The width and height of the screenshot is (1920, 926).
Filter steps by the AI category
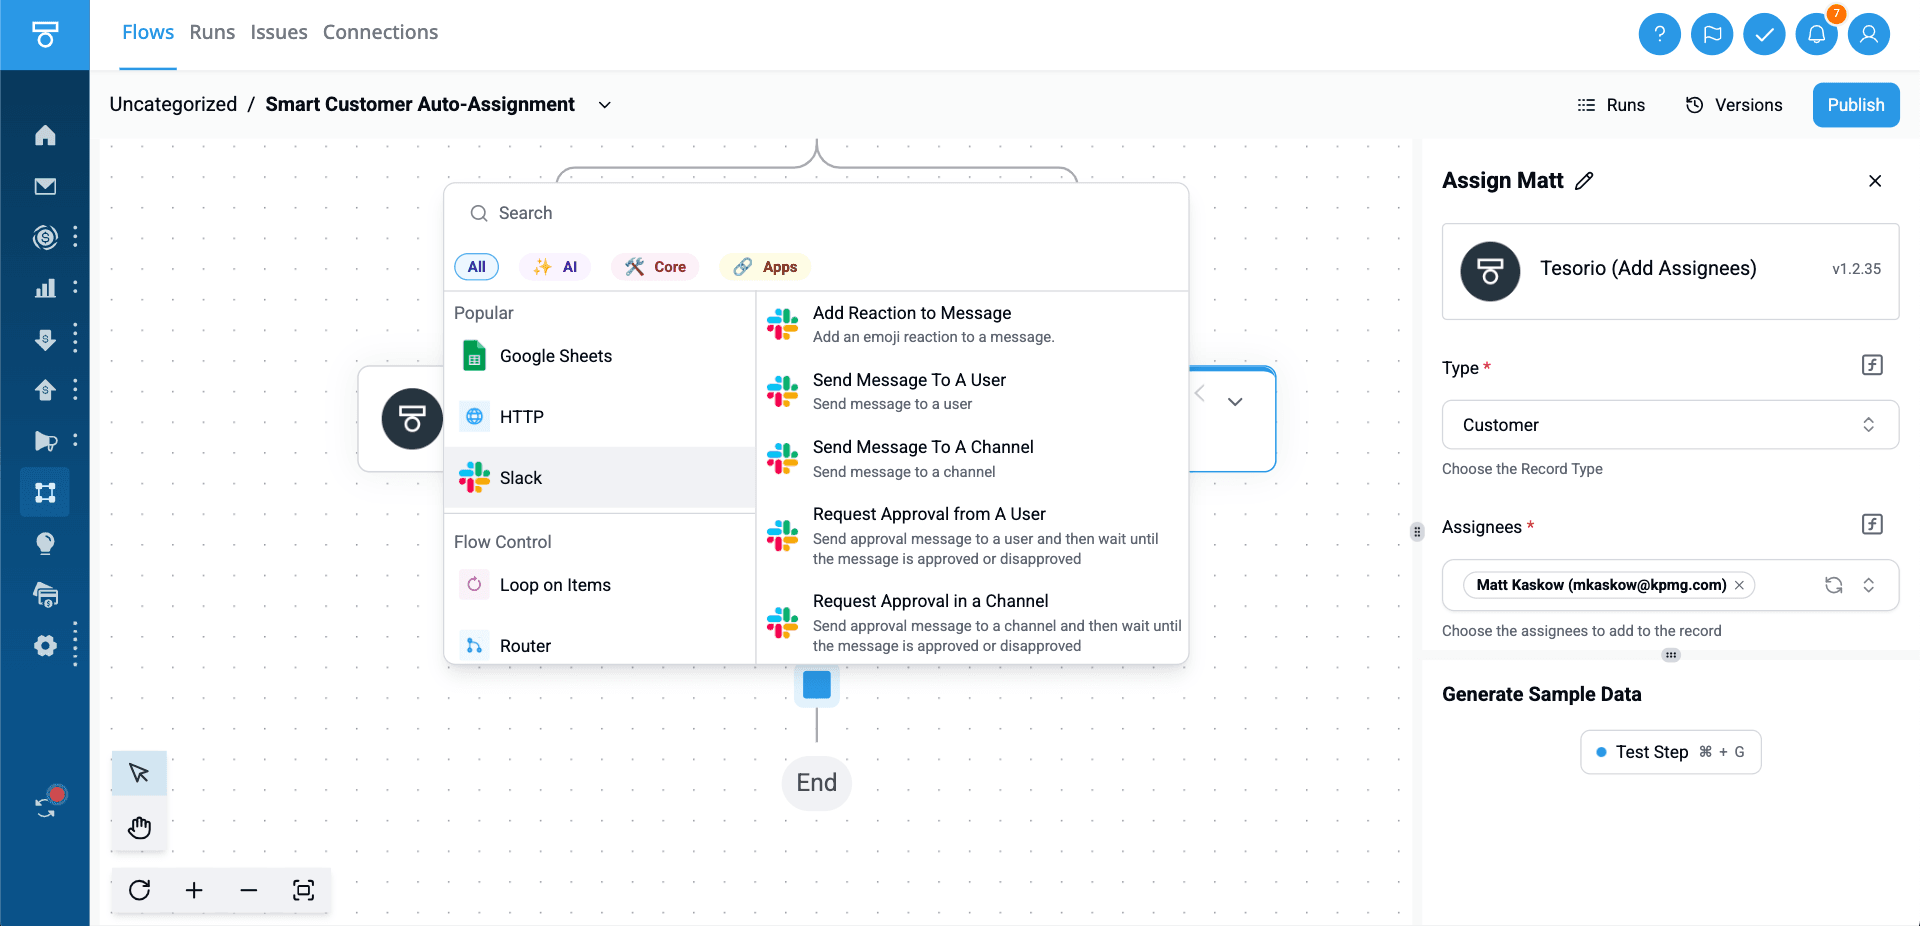click(556, 267)
